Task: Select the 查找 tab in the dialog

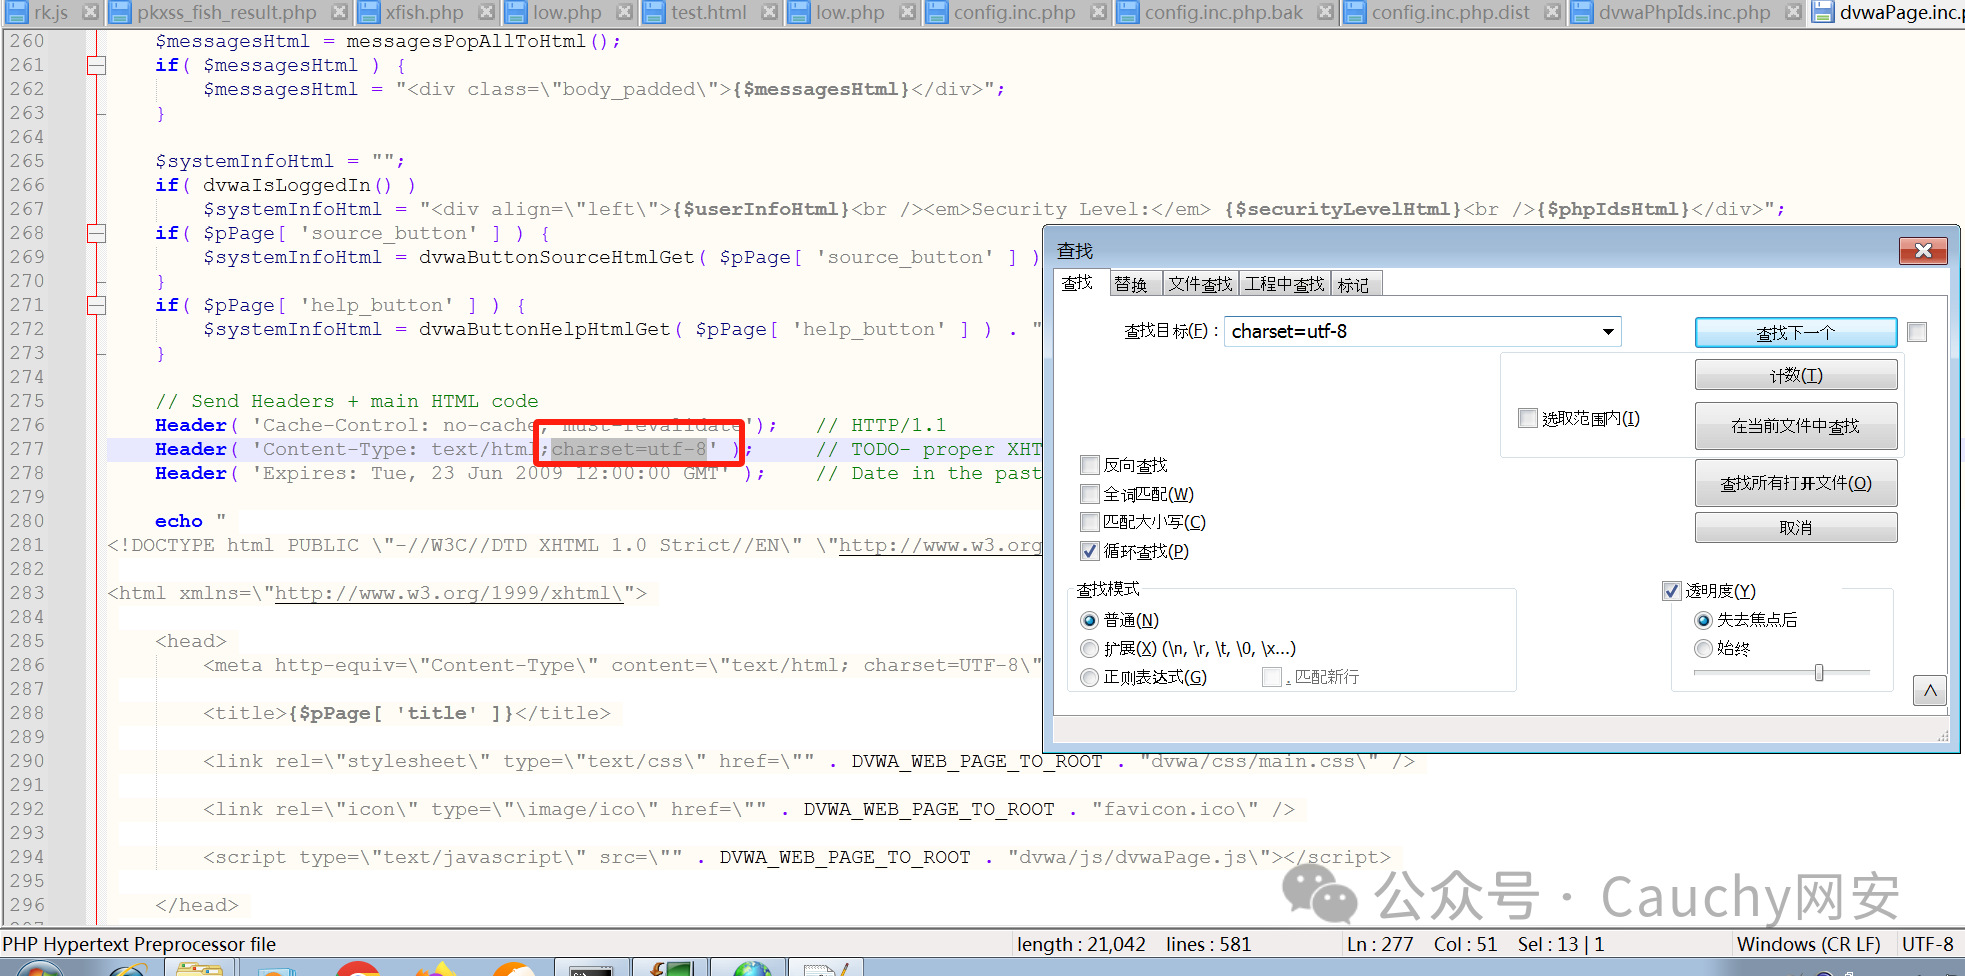Action: 1078,284
